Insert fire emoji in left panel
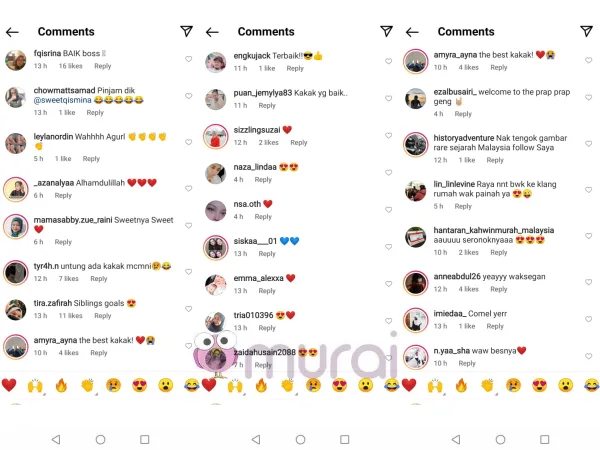The width and height of the screenshot is (600, 450). [x=61, y=385]
